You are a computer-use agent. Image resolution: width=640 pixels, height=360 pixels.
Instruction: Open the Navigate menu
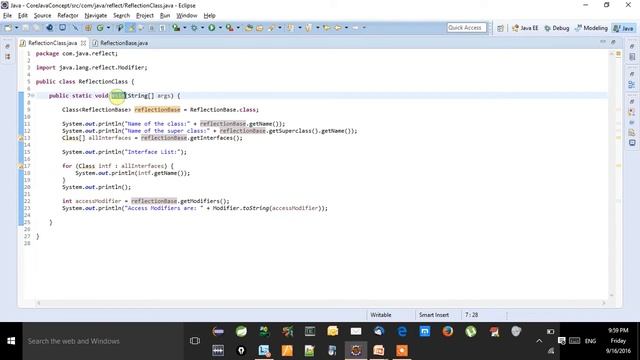[96, 16]
